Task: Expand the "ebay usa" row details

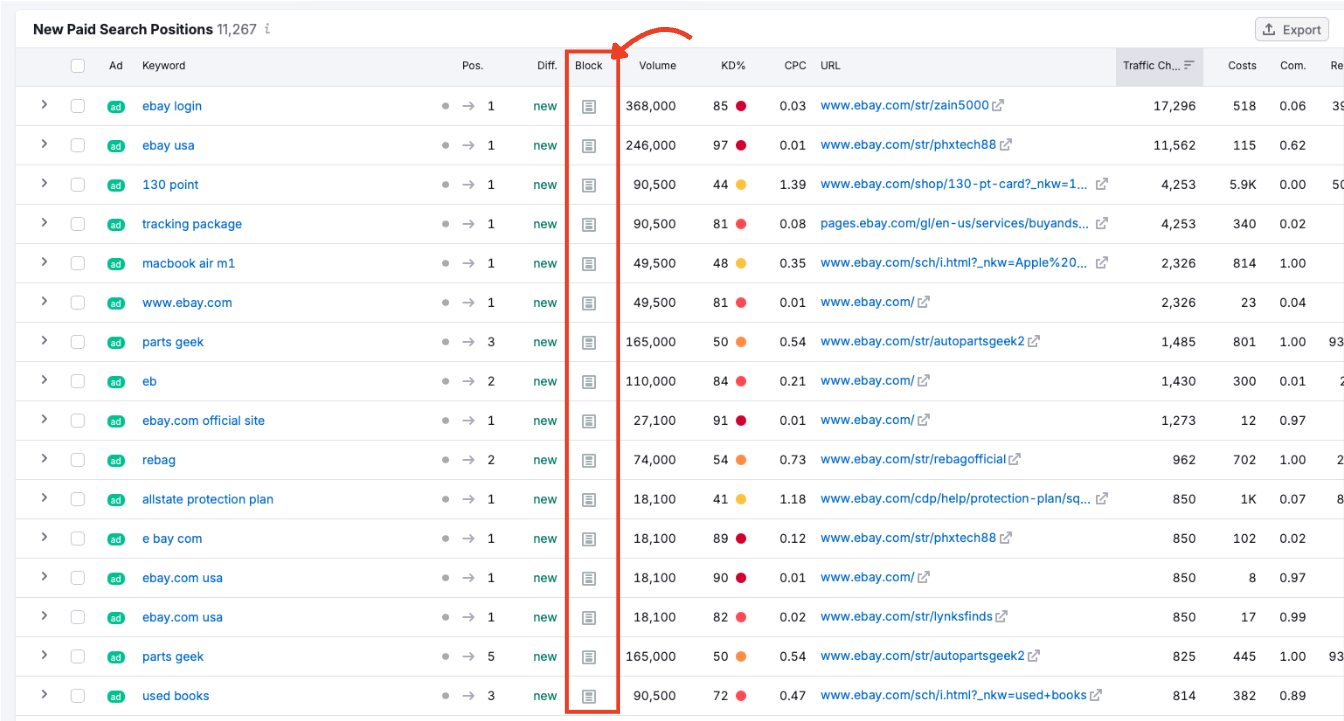Action: (x=42, y=145)
